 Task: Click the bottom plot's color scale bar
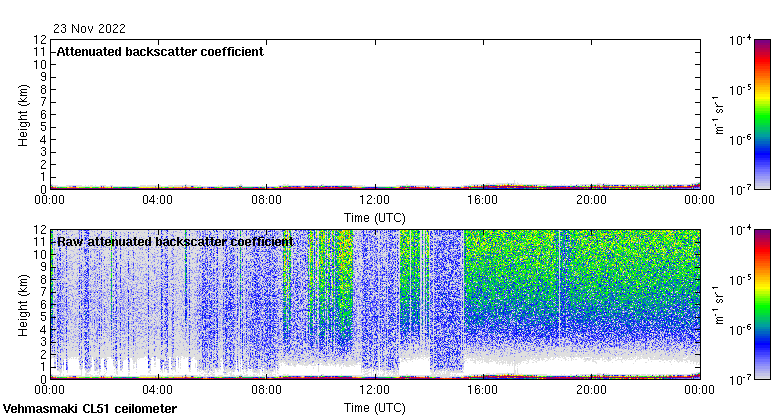[762, 305]
